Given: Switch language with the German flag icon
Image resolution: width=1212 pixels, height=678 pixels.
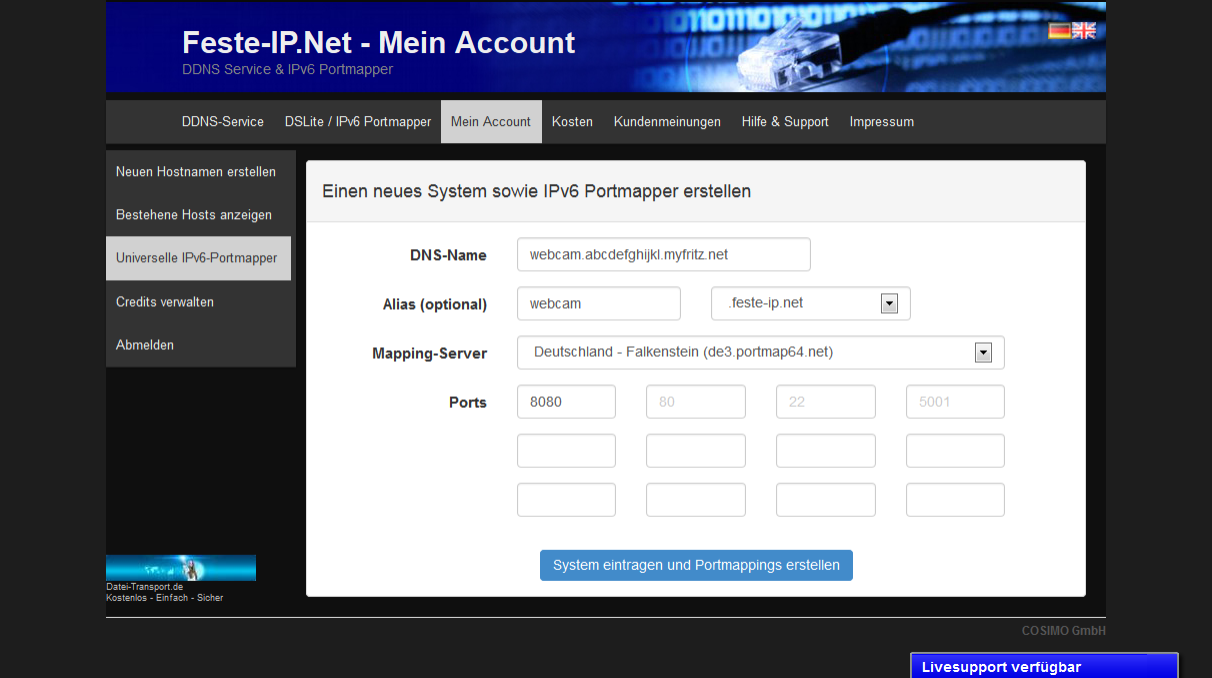Looking at the screenshot, I should click(1059, 31).
